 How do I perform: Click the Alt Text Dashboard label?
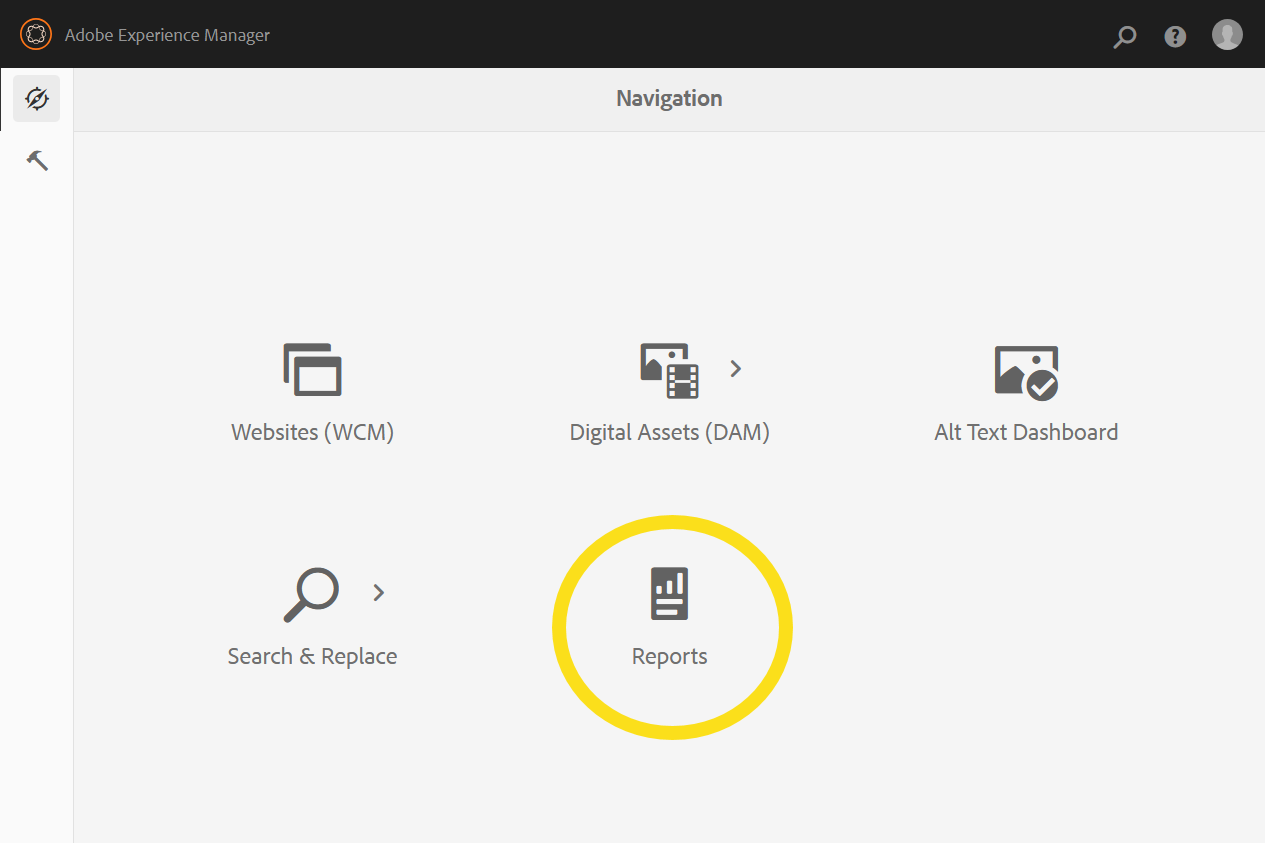coord(1026,432)
